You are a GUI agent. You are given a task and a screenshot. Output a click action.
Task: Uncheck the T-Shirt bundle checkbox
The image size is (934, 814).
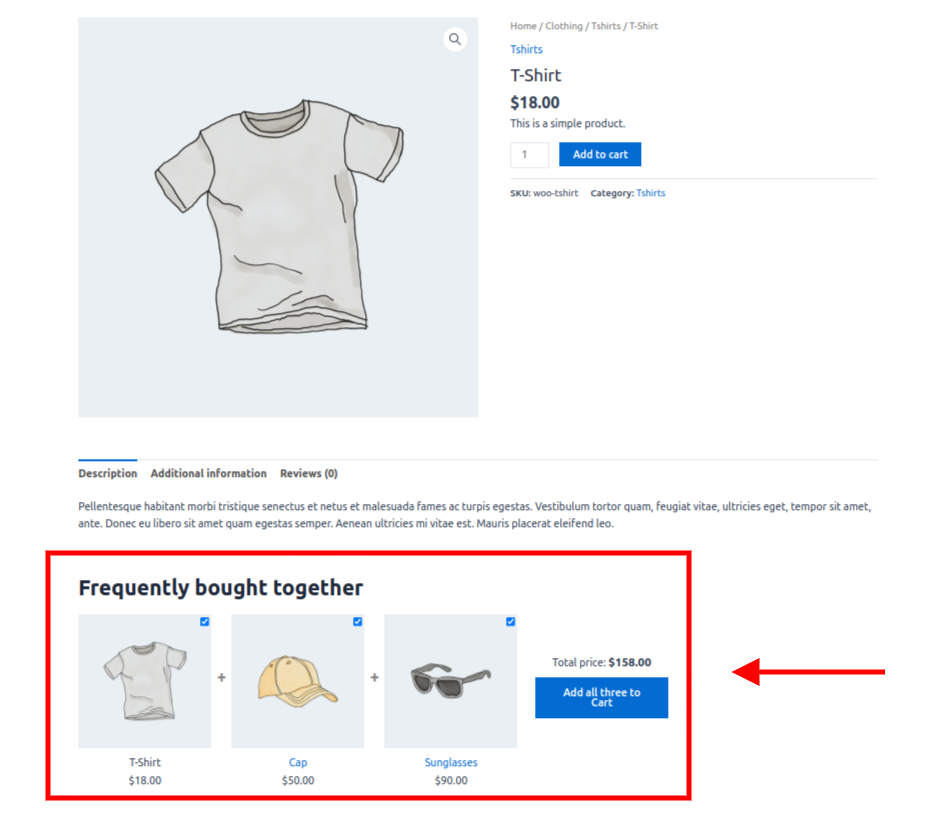point(205,622)
